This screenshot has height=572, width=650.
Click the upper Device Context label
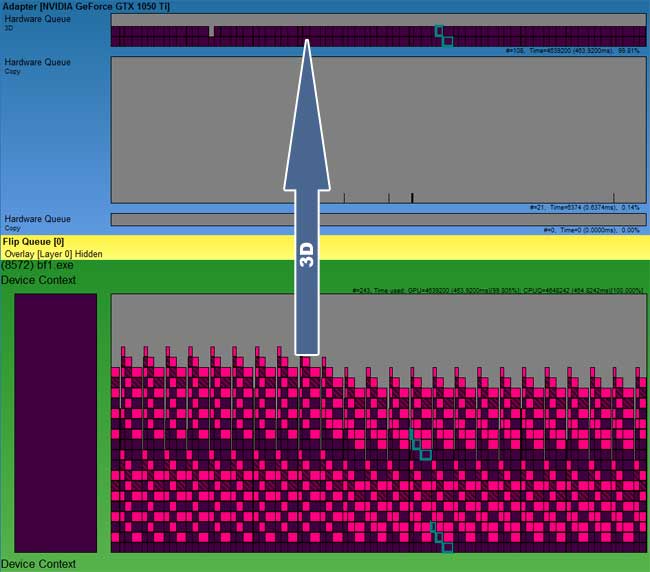click(x=38, y=280)
